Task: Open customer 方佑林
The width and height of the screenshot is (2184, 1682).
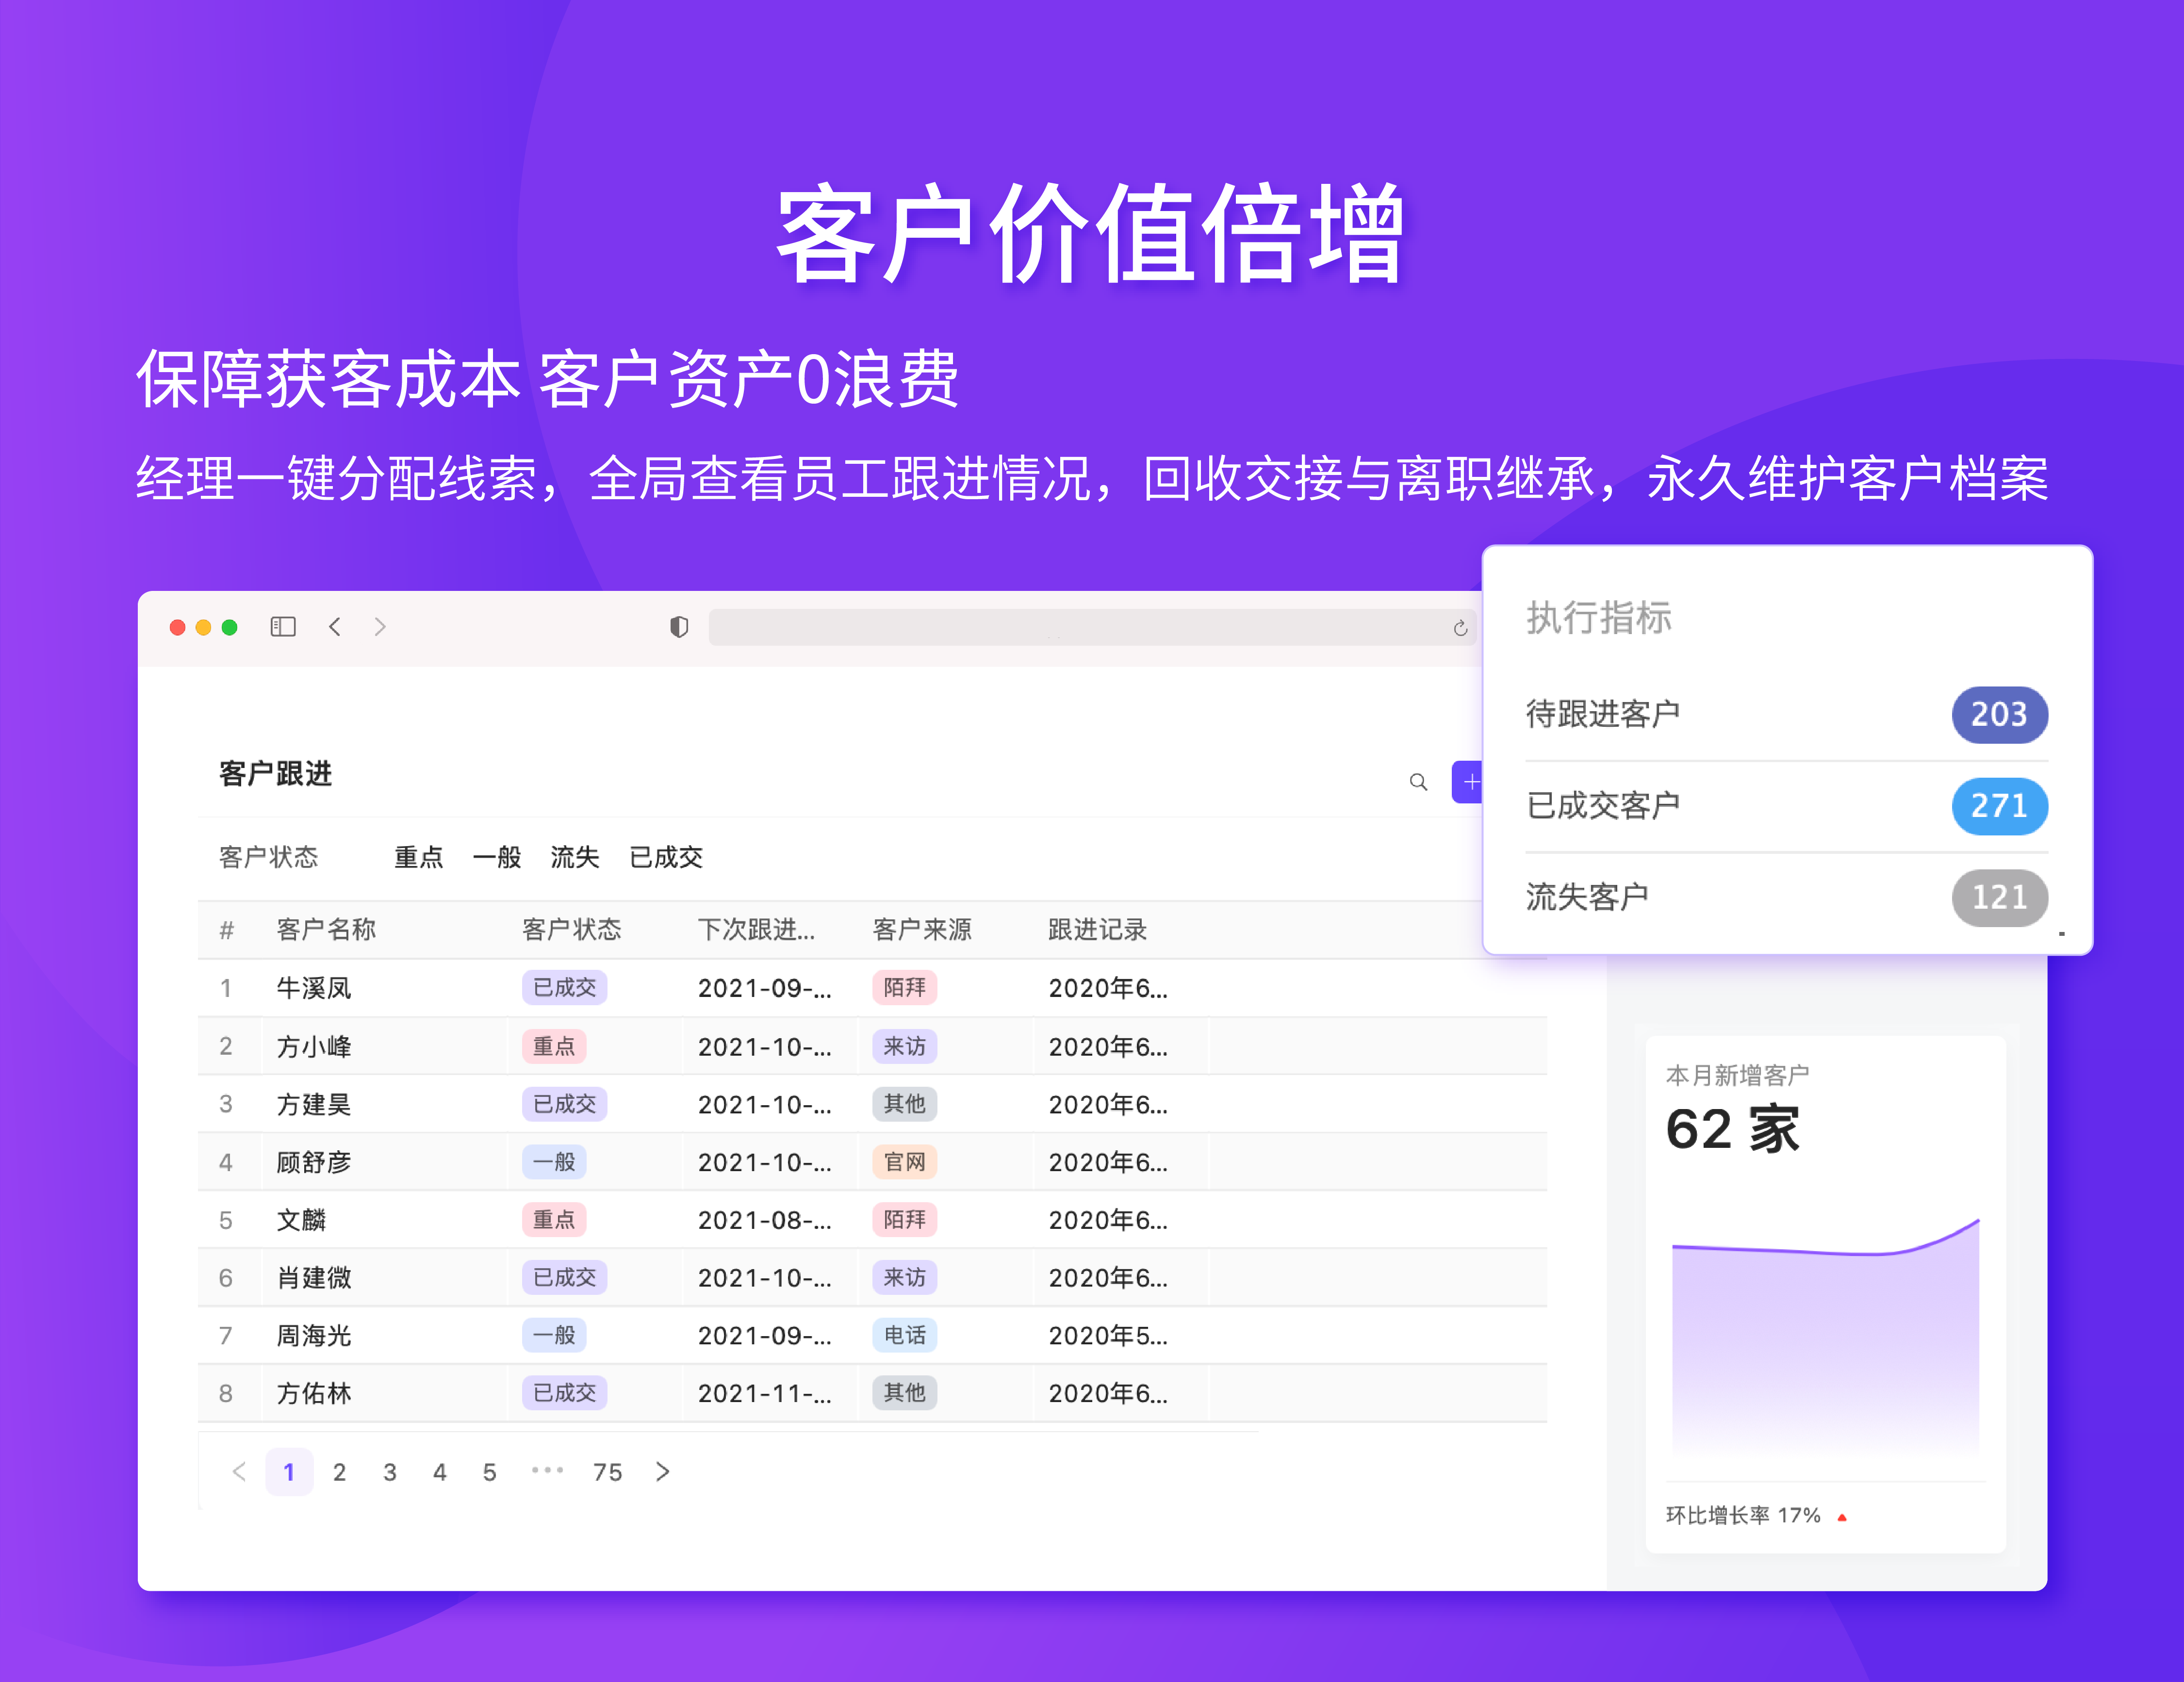Action: point(314,1393)
